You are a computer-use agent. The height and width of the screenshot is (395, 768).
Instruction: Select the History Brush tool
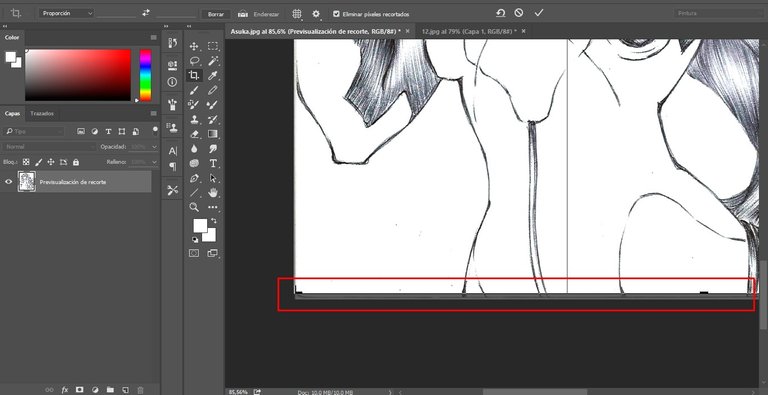click(213, 119)
